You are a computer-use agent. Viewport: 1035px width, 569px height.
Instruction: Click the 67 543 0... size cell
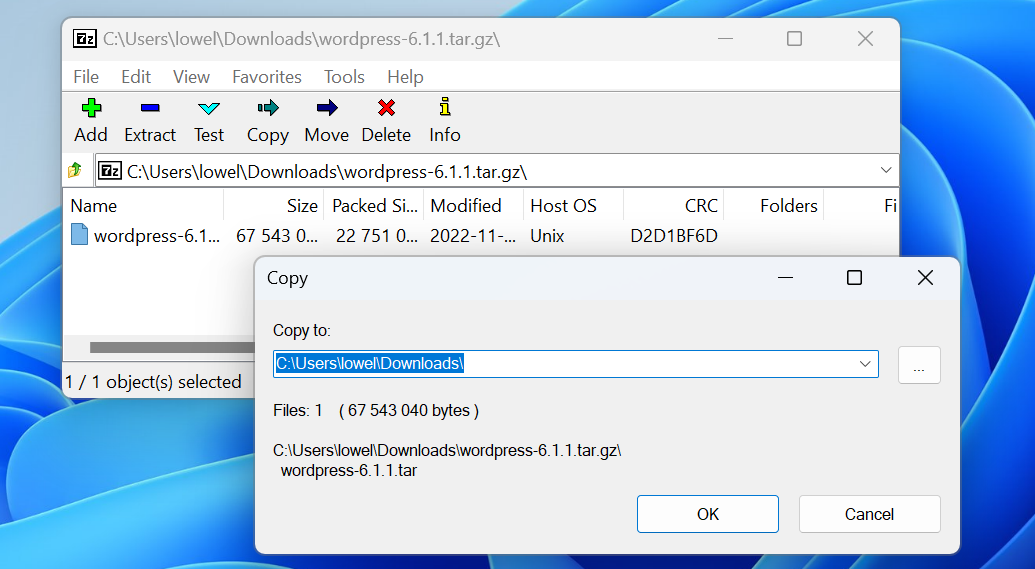coord(277,236)
